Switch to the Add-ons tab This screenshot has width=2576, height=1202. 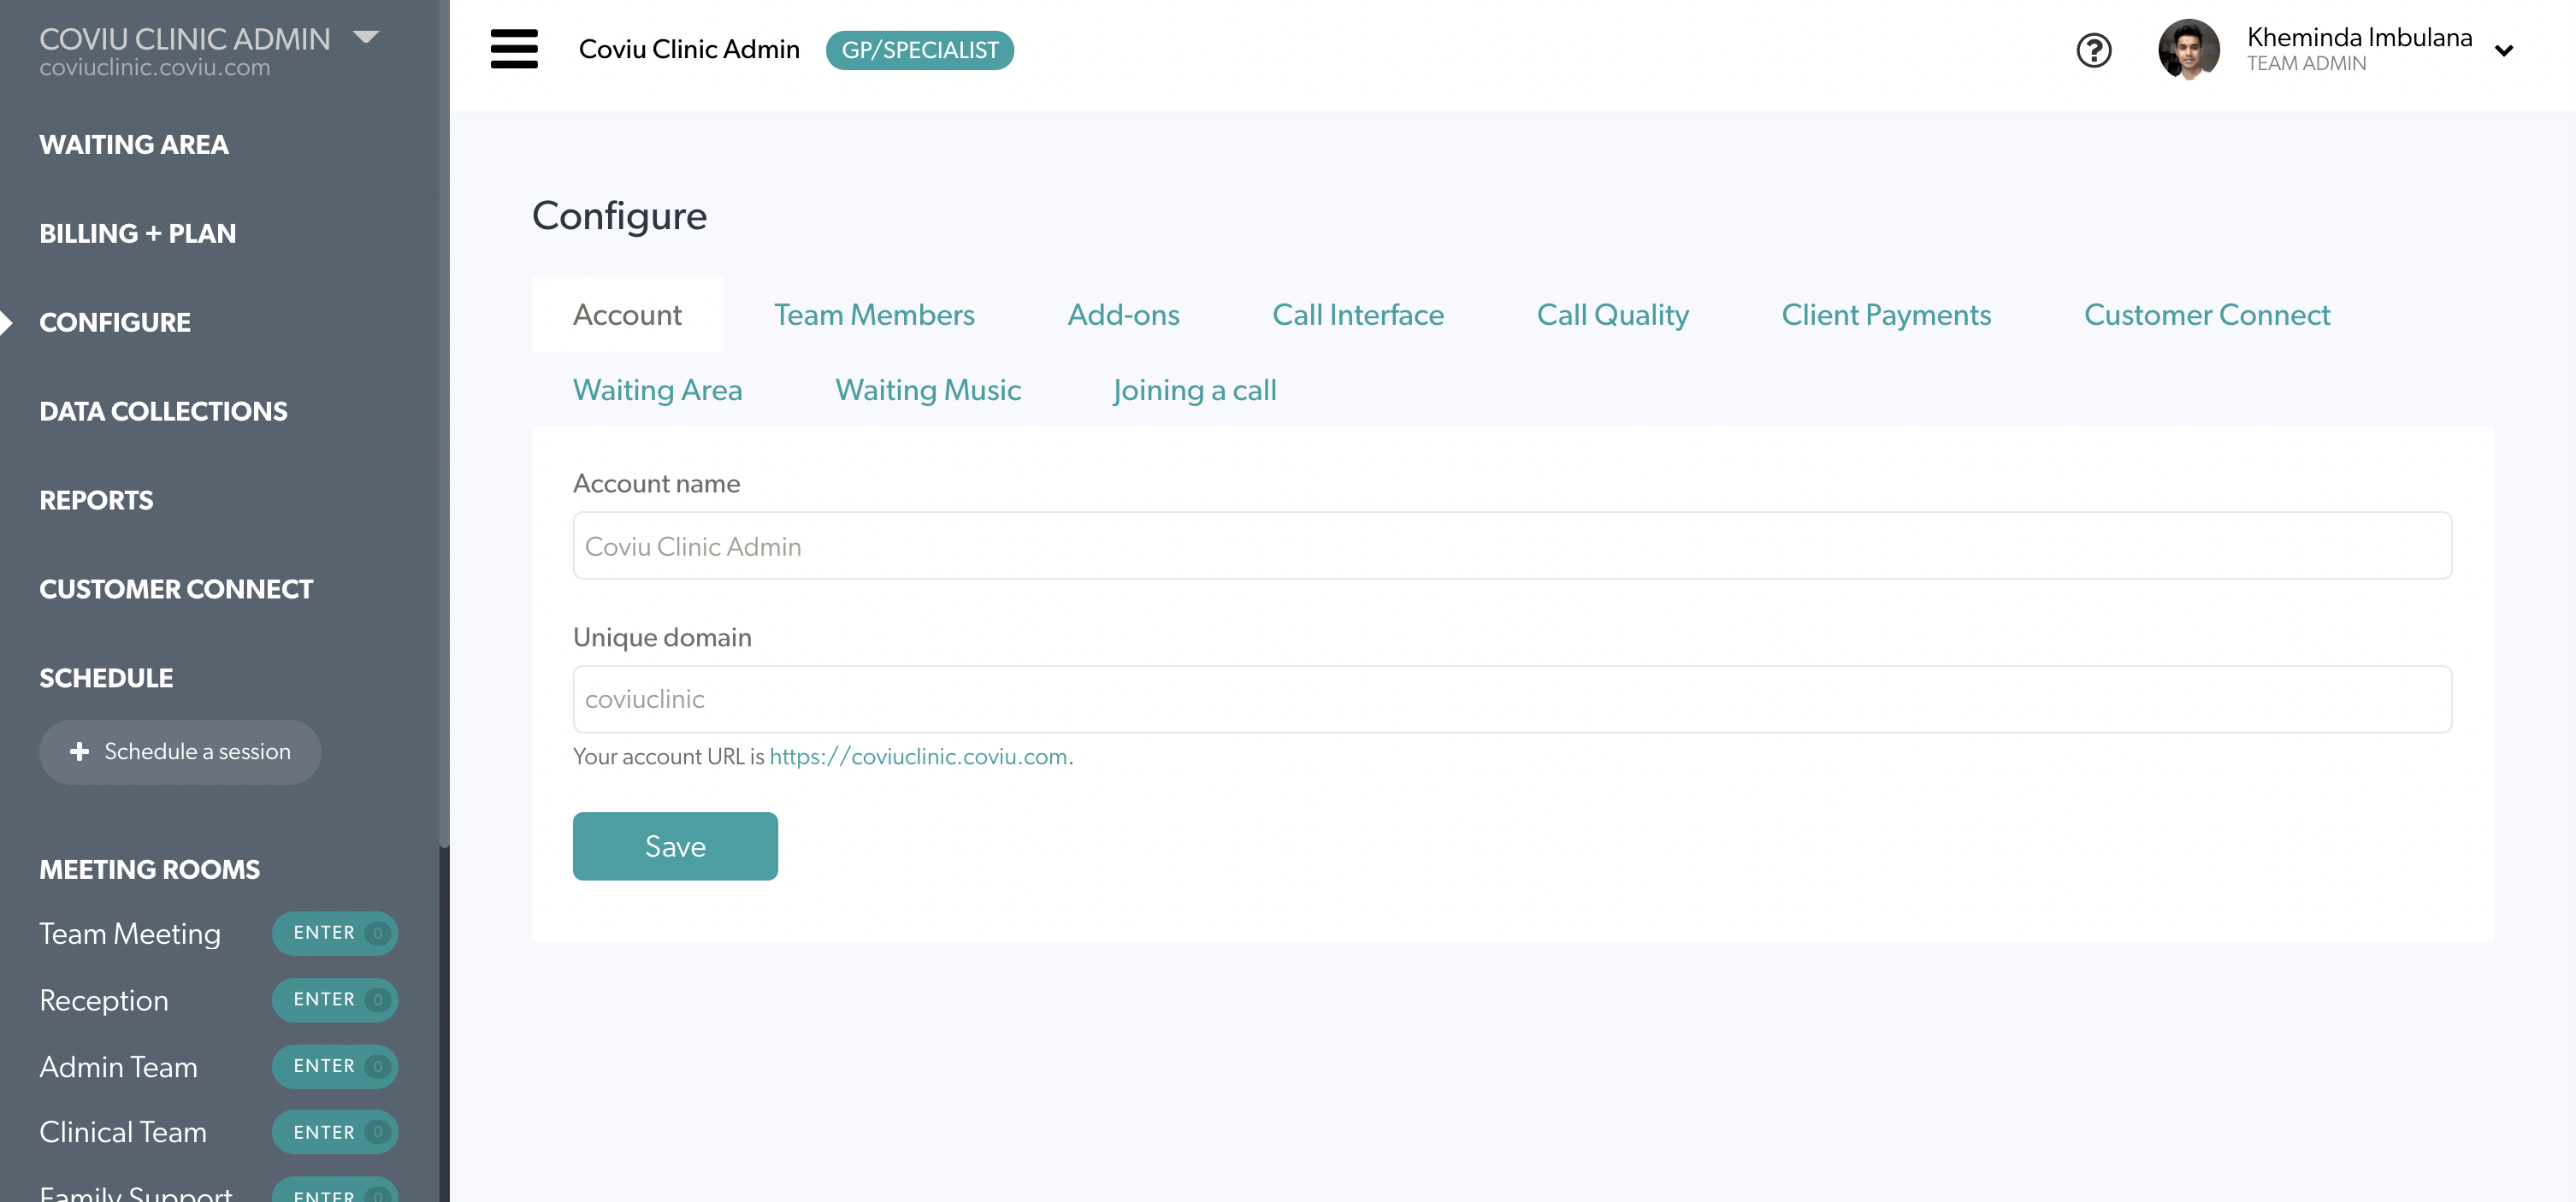(x=1123, y=315)
